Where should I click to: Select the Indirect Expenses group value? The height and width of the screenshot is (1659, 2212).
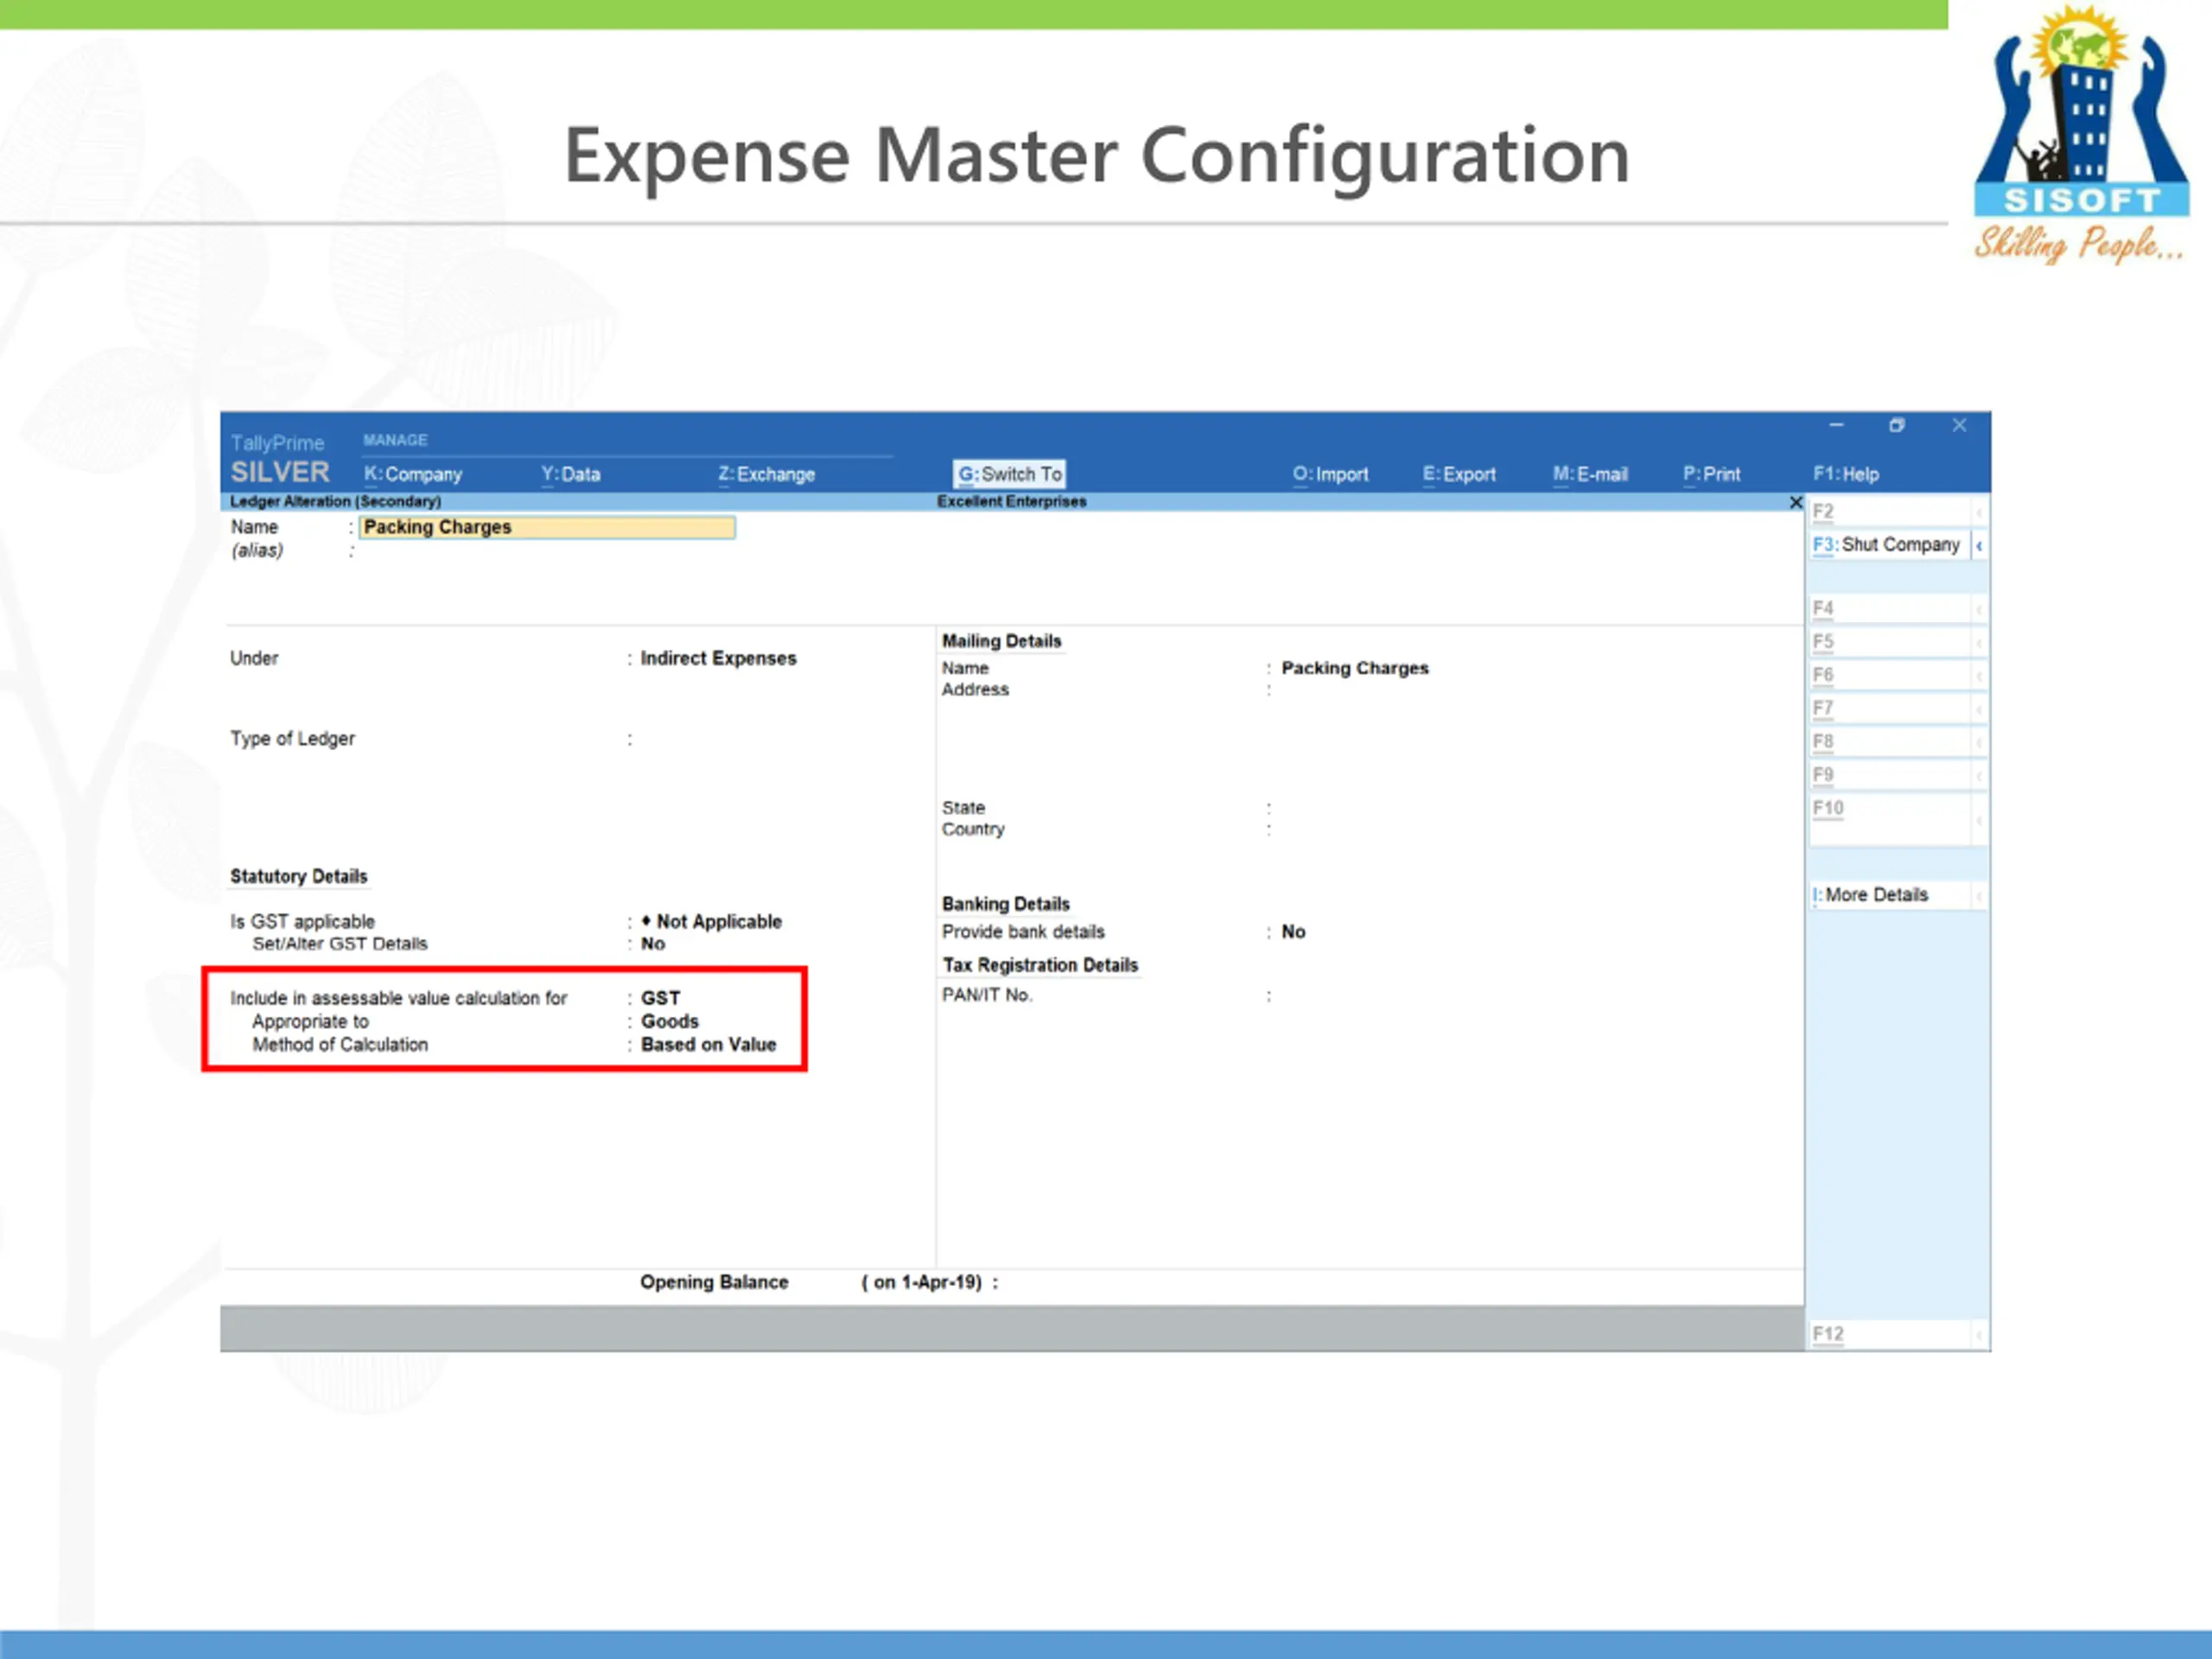[x=718, y=658]
